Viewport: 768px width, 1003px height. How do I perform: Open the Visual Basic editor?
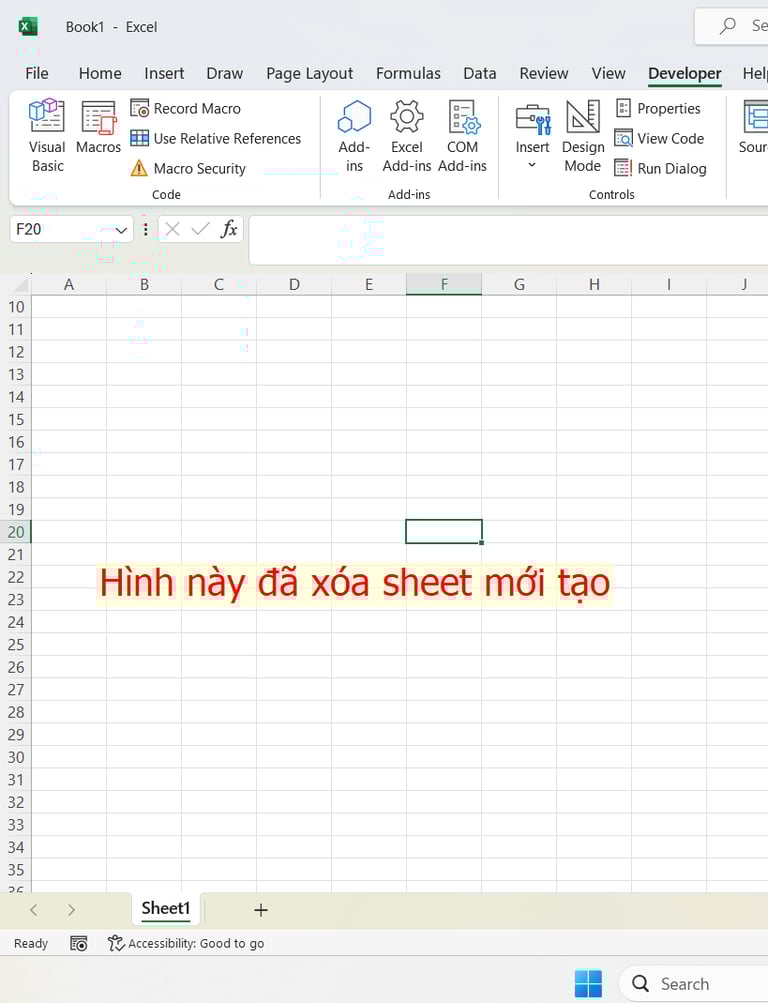tap(47, 136)
